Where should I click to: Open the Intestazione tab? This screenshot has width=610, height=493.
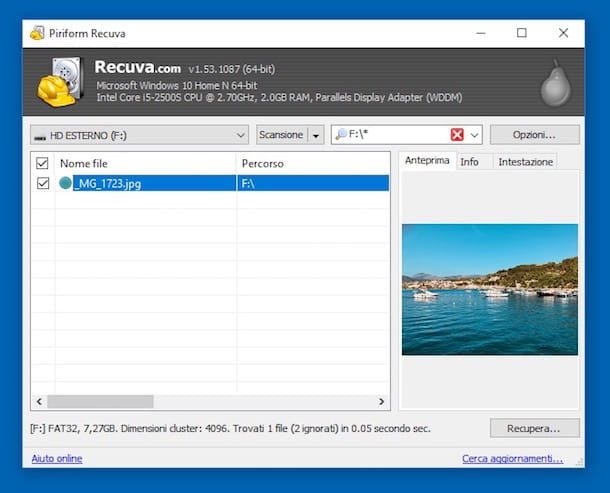526,162
